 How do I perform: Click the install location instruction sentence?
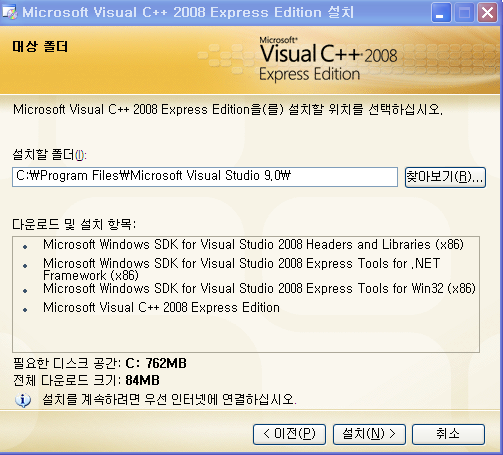coord(228,110)
